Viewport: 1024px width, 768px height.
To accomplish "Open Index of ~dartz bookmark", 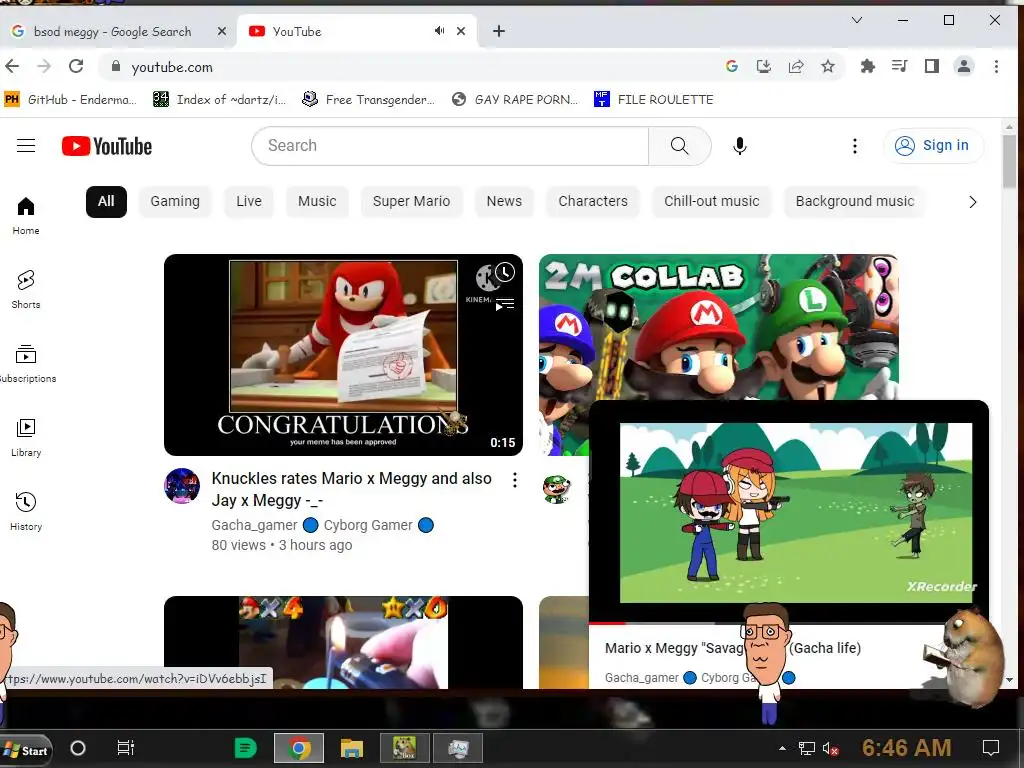I will click(219, 99).
